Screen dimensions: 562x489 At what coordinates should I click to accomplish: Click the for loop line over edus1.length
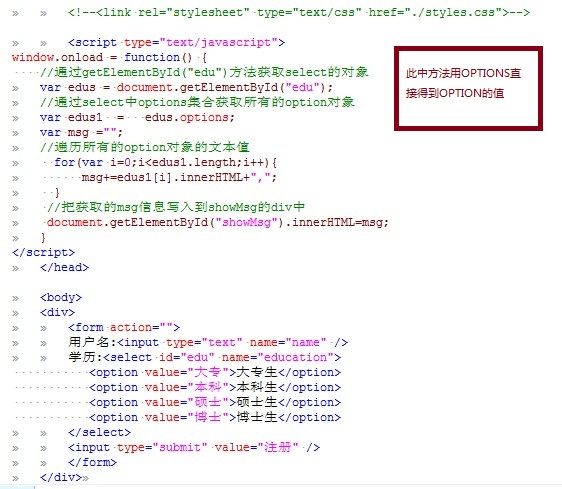click(x=165, y=163)
